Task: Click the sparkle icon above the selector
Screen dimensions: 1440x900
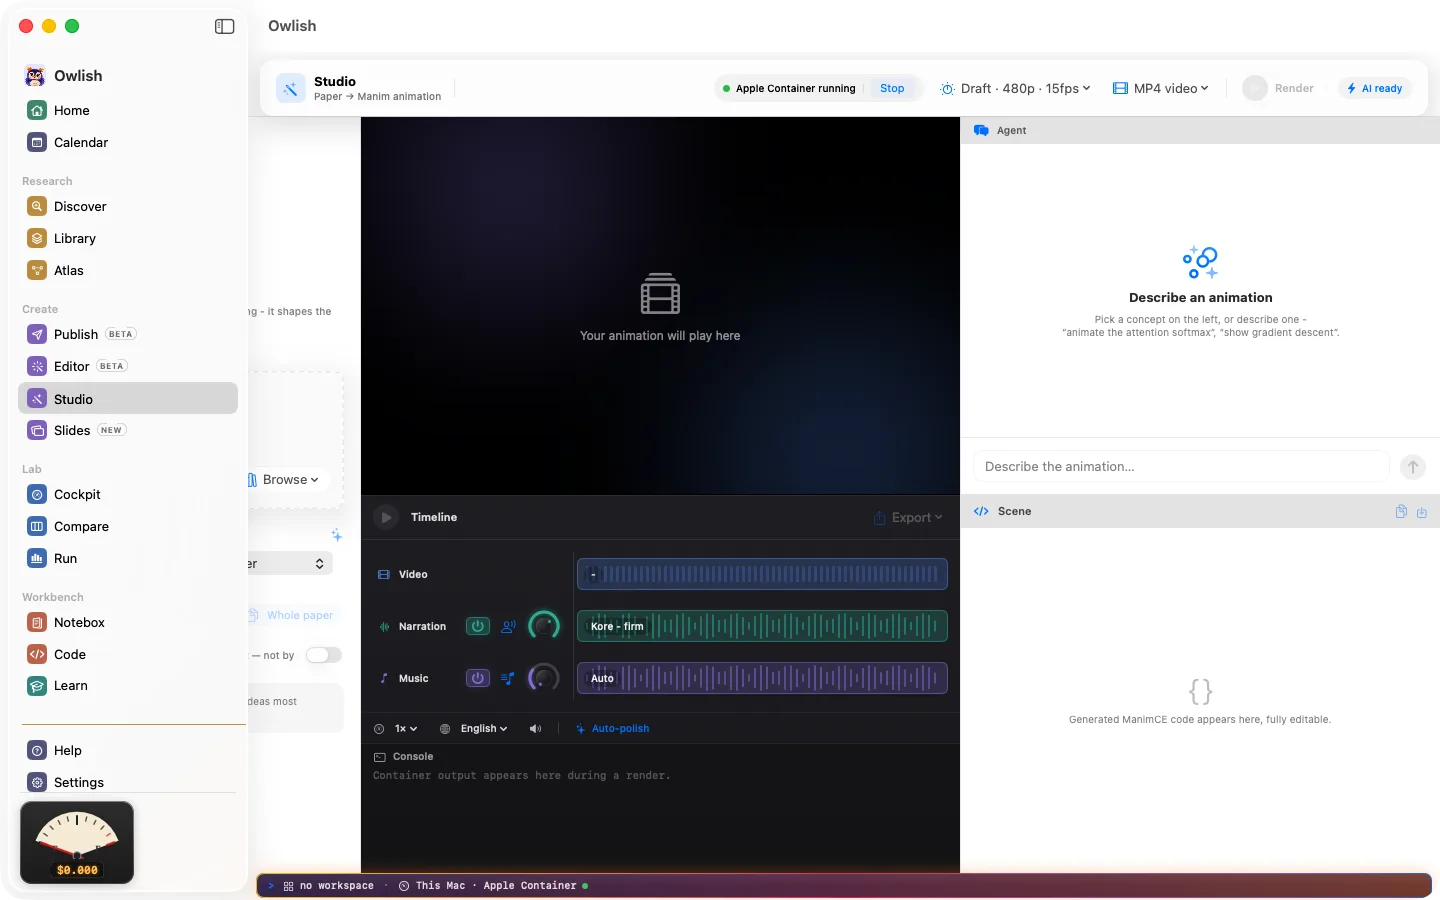Action: click(x=337, y=535)
